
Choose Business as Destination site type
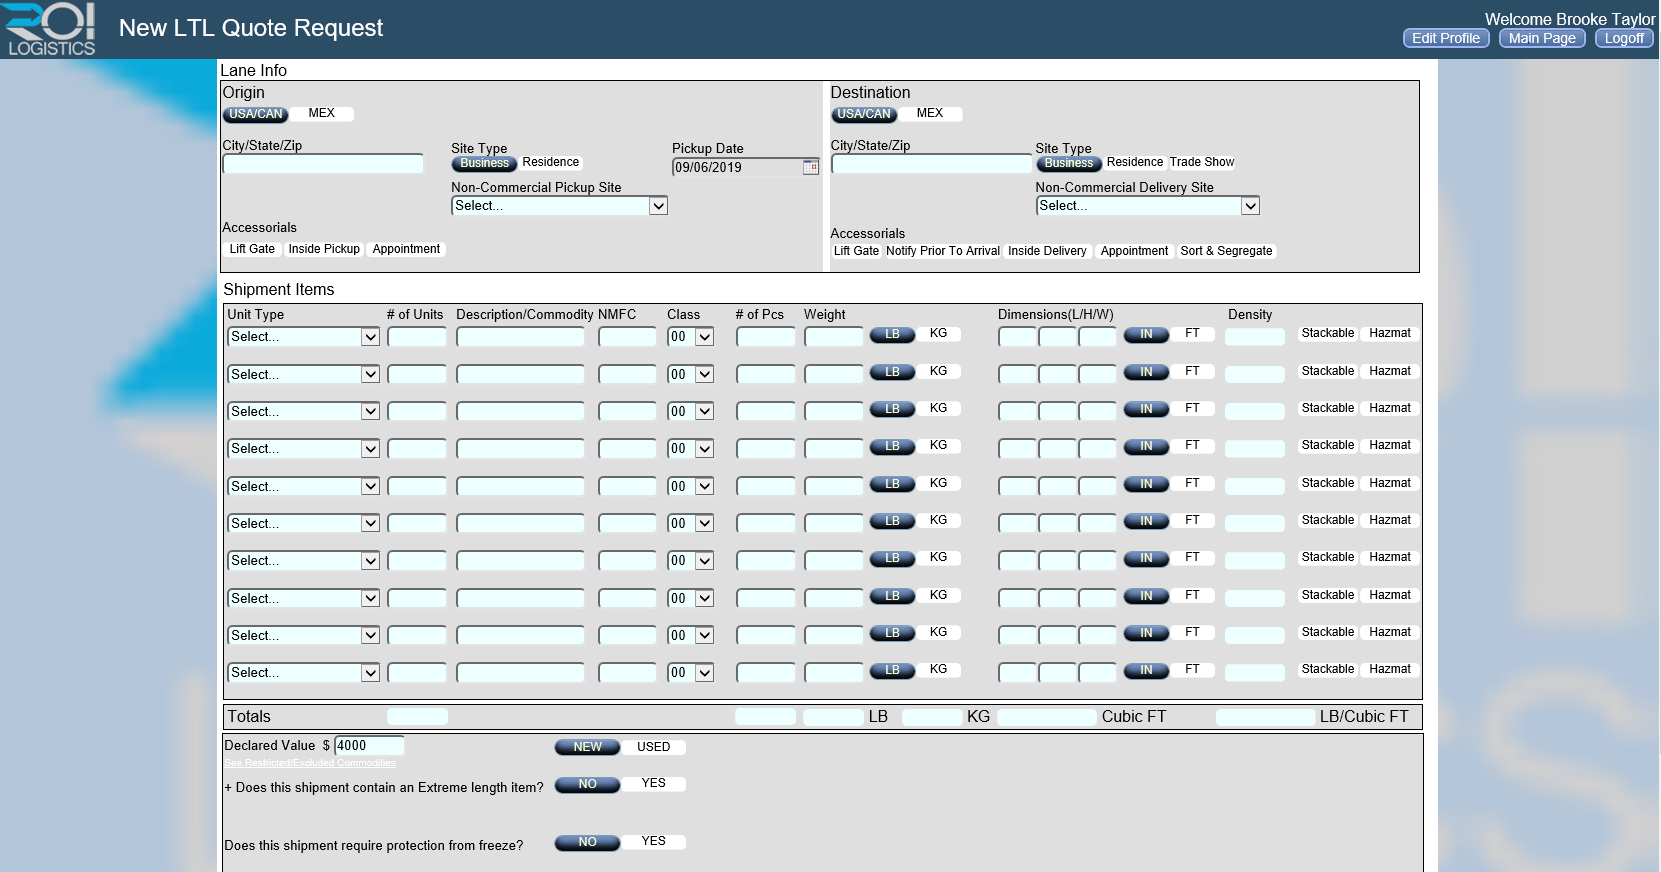coord(1069,163)
